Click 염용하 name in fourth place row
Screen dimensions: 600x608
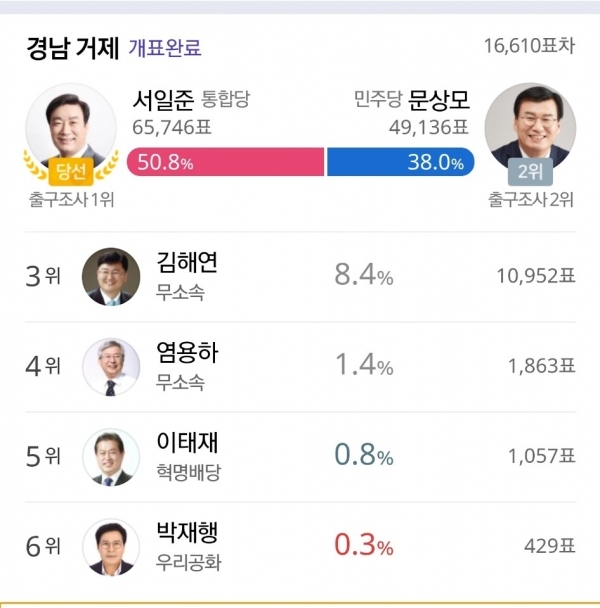coord(187,353)
